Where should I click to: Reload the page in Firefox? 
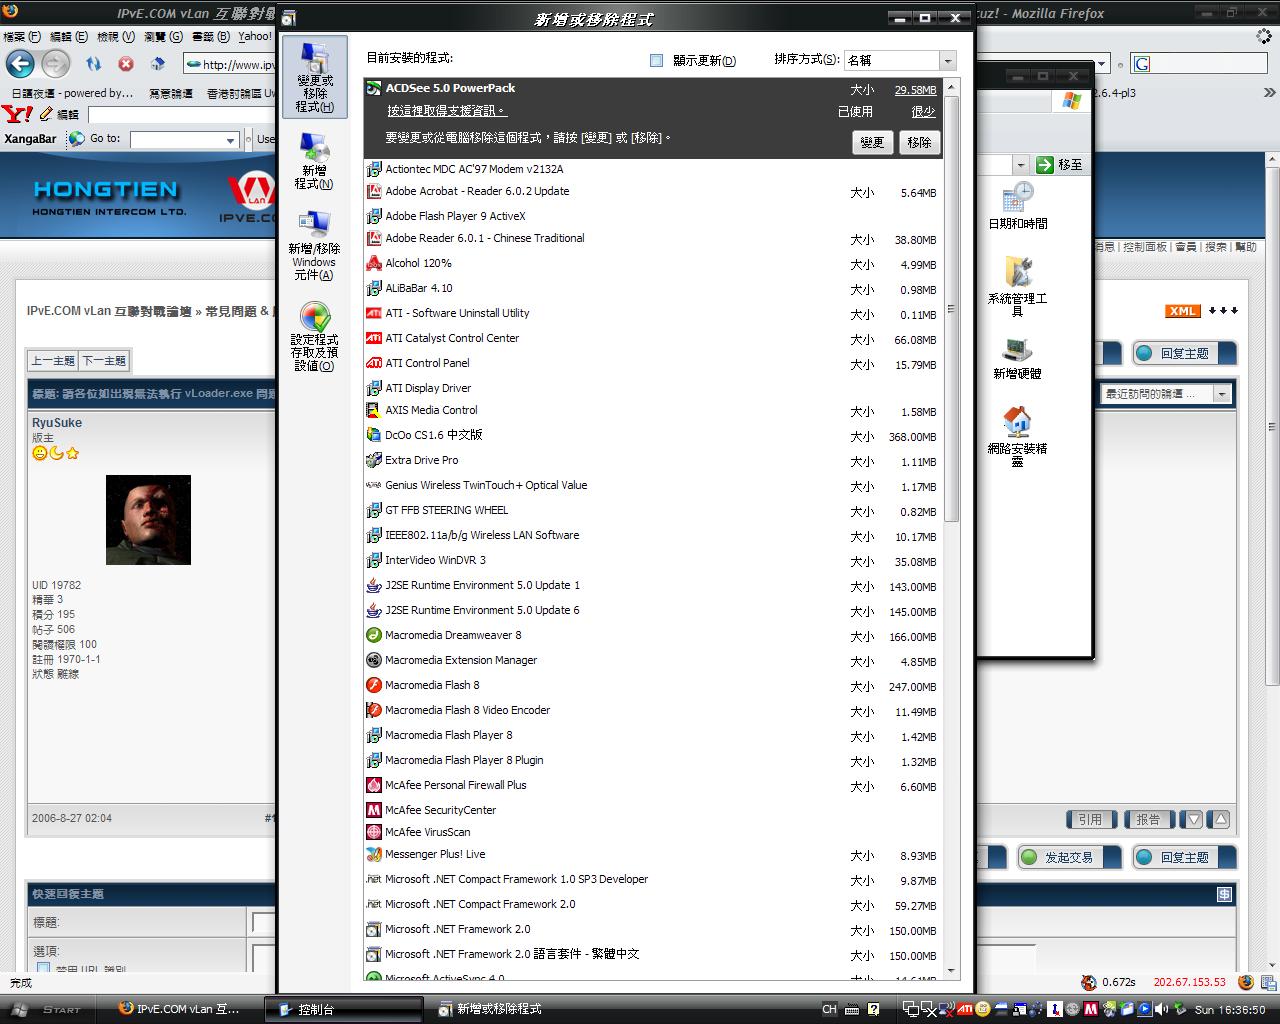tap(93, 64)
